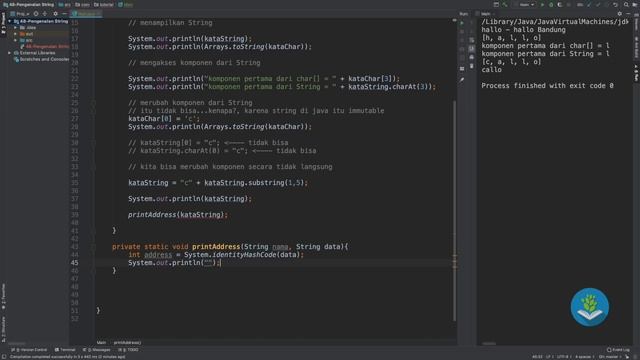Click the editor vertical scrollbar
This screenshot has width=640, height=360.
coord(454,210)
